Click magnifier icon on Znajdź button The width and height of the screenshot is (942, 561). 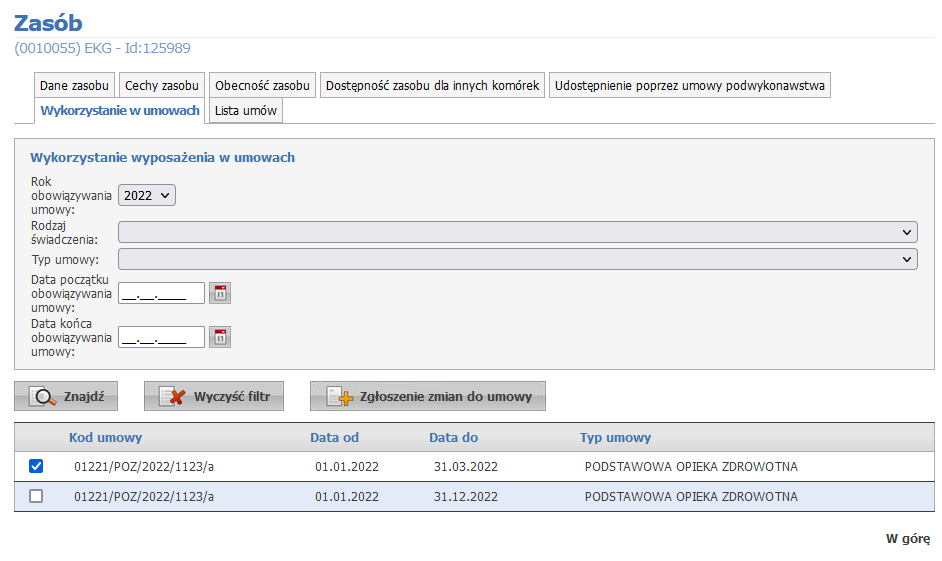click(44, 397)
